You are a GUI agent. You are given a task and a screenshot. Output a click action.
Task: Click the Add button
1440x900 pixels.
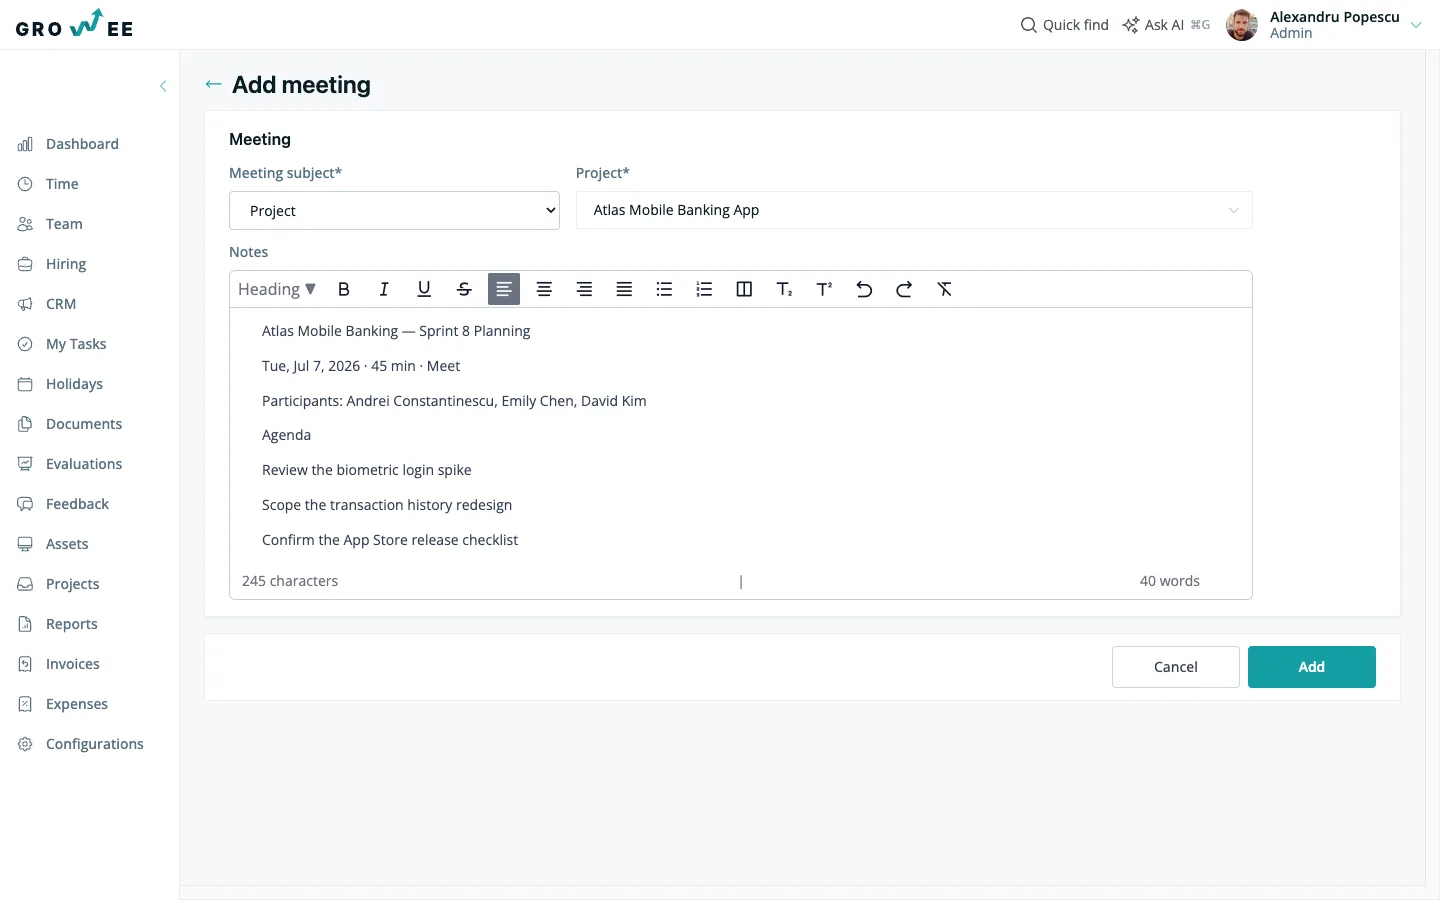click(1312, 667)
